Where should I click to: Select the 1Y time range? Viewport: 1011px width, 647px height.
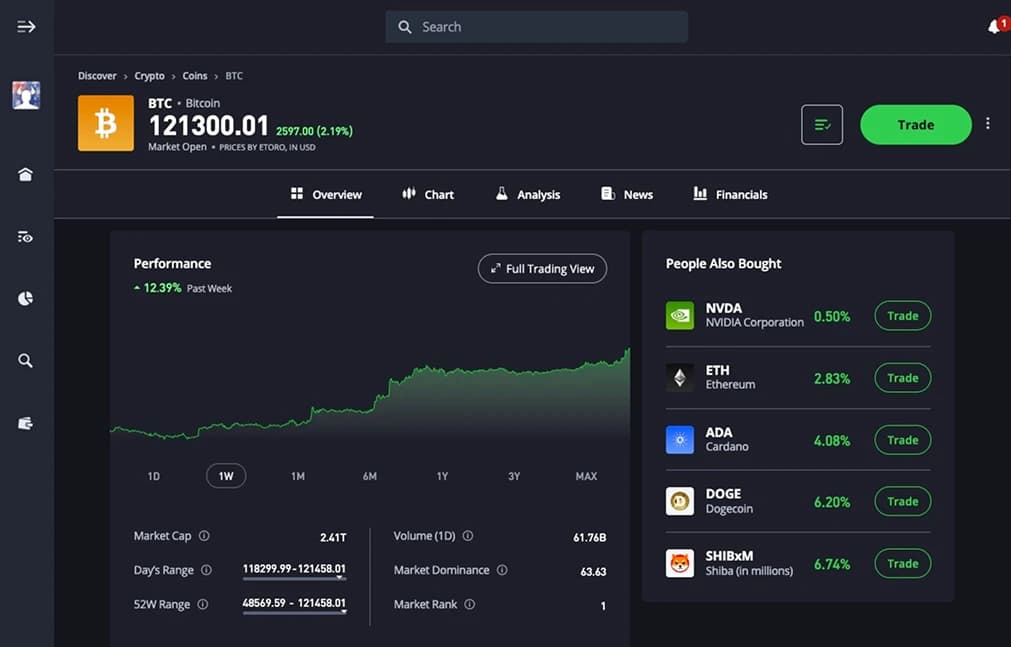pyautogui.click(x=441, y=476)
